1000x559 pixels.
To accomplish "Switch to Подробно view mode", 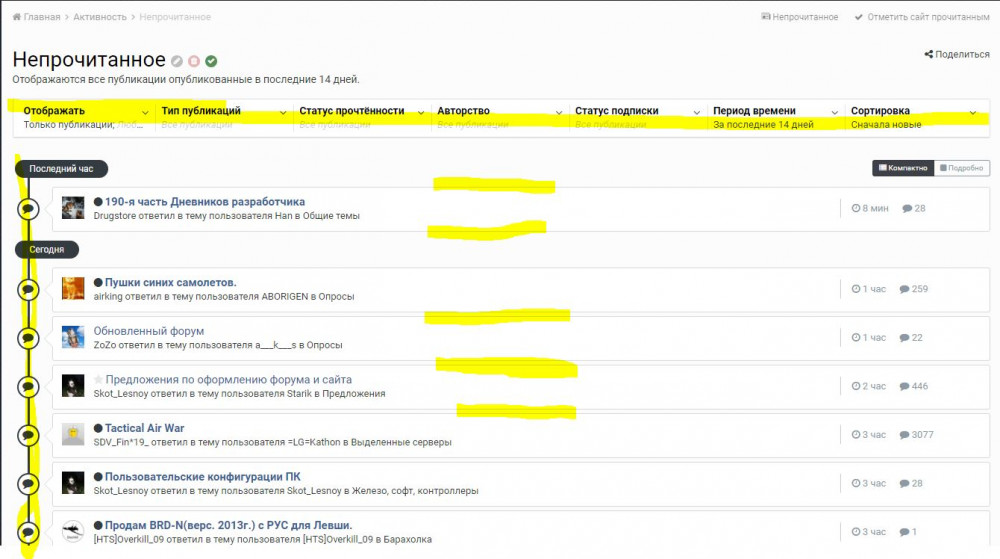I will [x=962, y=168].
